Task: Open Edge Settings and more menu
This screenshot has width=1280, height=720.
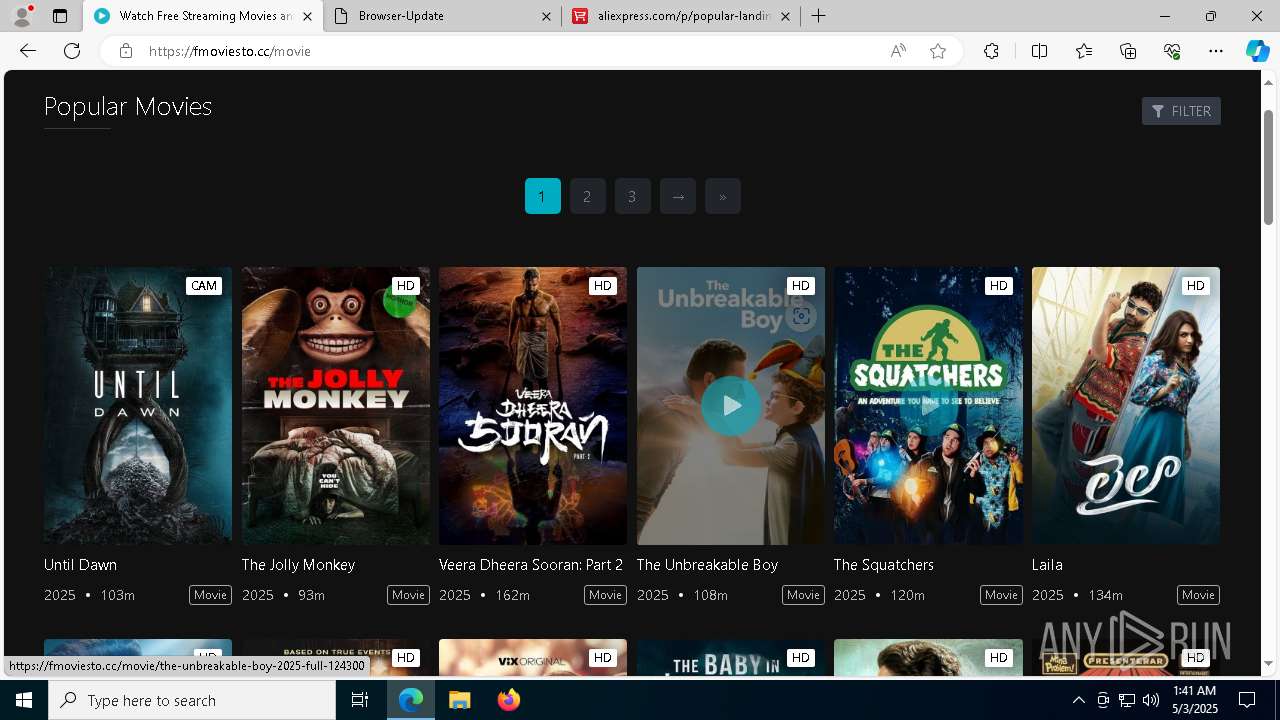Action: tap(1216, 51)
